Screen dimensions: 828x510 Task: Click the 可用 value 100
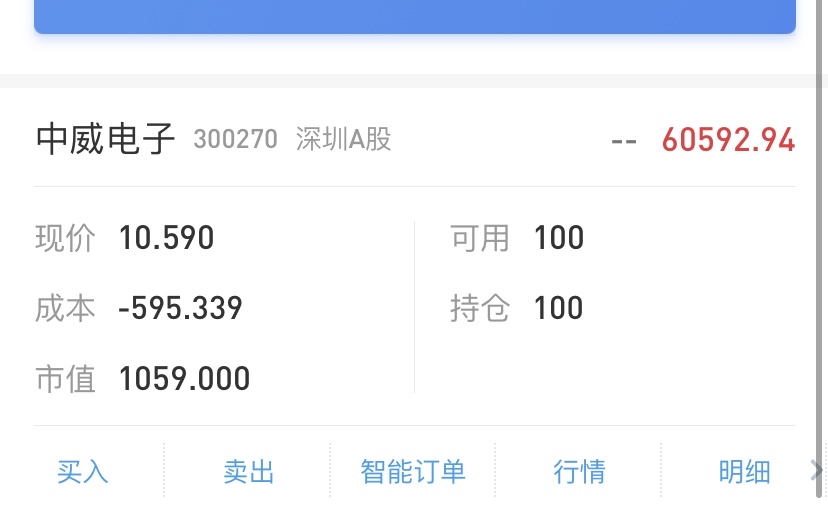point(559,238)
